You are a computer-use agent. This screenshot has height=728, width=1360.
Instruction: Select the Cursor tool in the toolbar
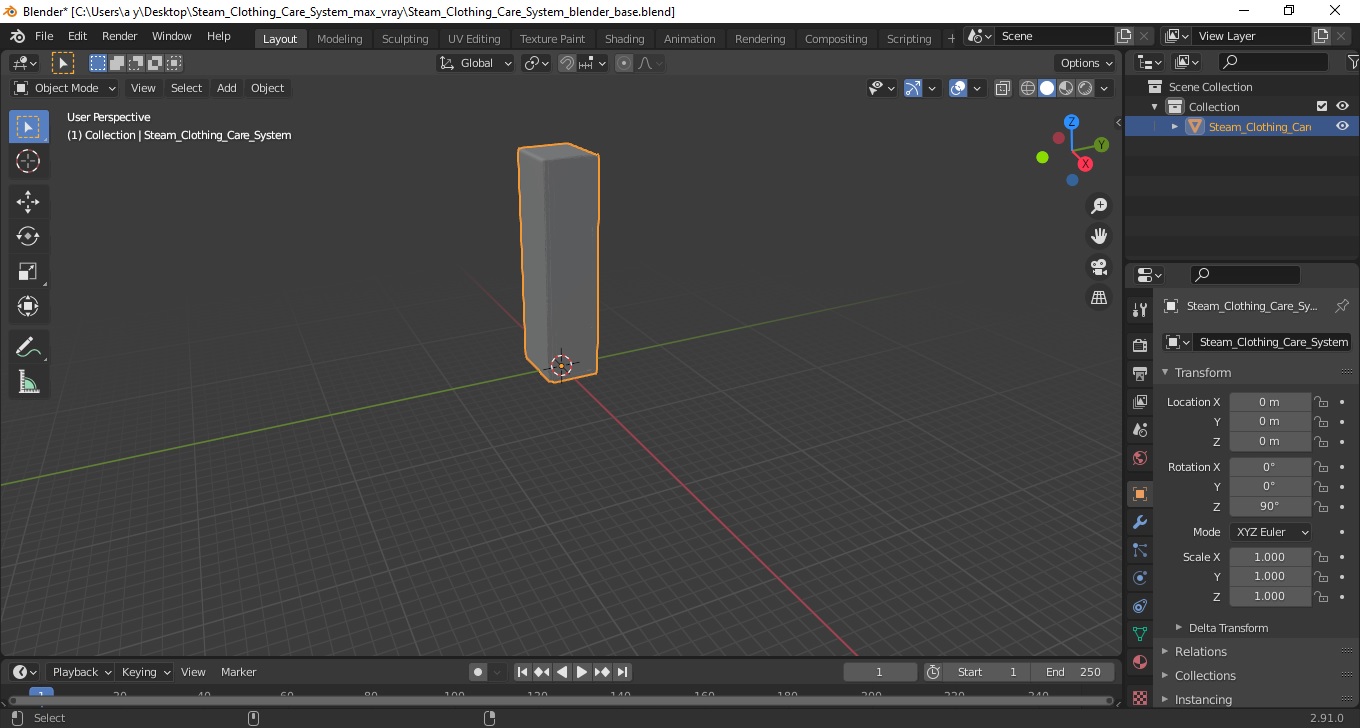tap(28, 161)
